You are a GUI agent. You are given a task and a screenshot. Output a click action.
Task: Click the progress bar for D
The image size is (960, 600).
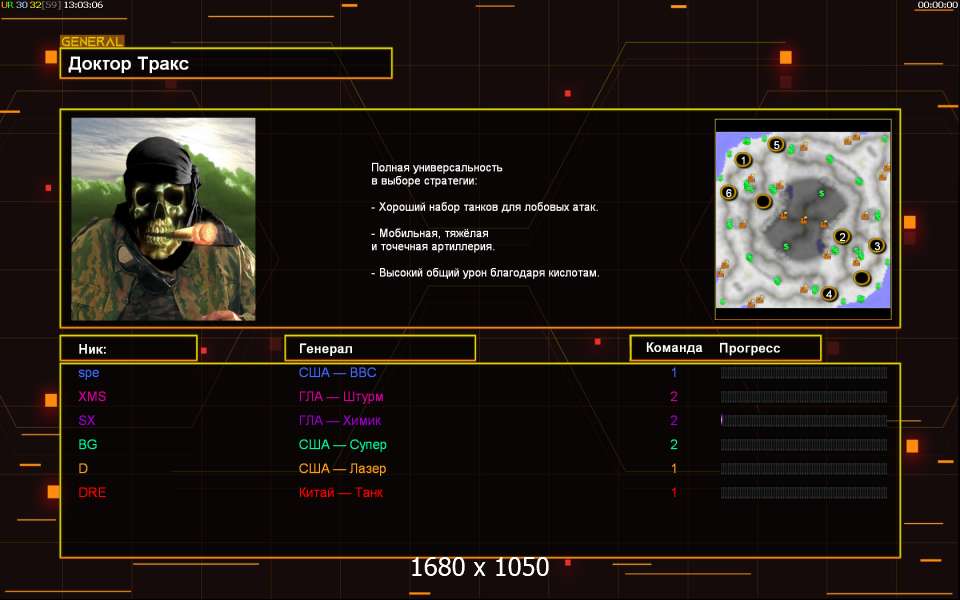point(804,468)
